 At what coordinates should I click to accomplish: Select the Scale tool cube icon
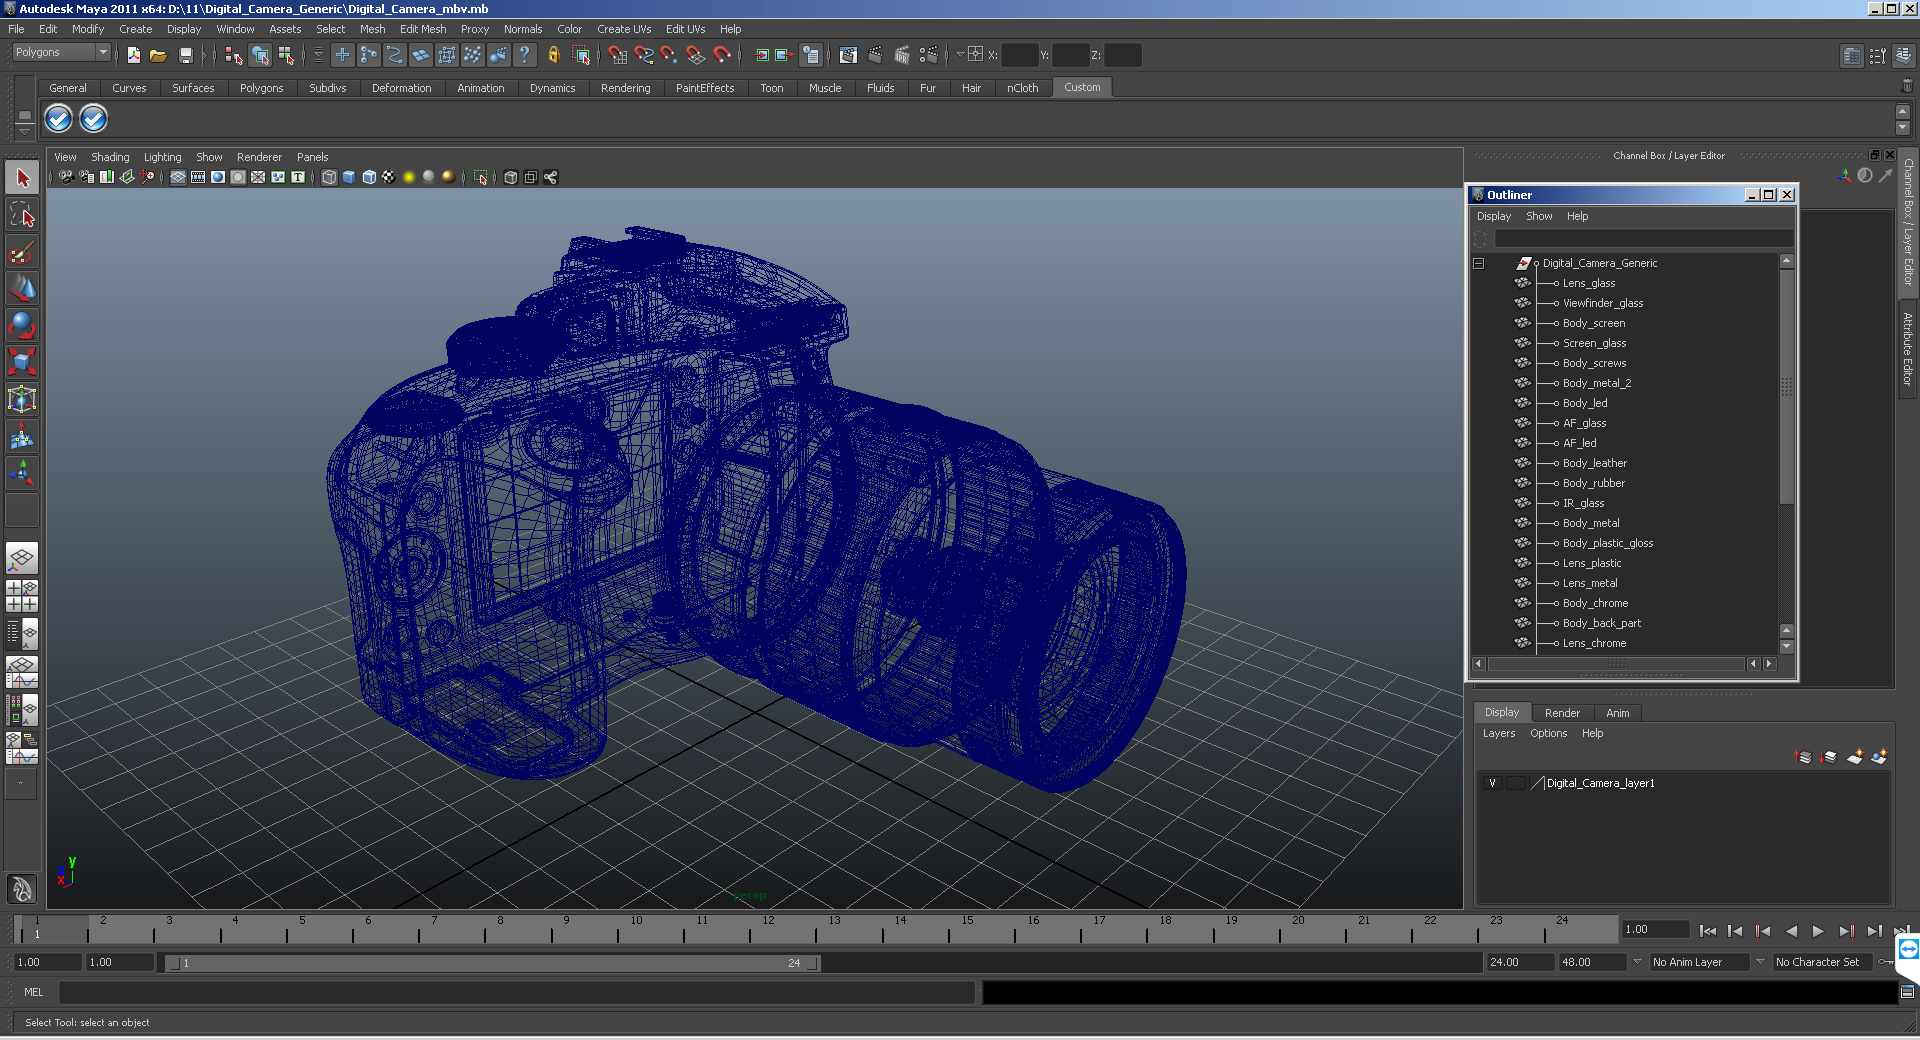[22, 361]
